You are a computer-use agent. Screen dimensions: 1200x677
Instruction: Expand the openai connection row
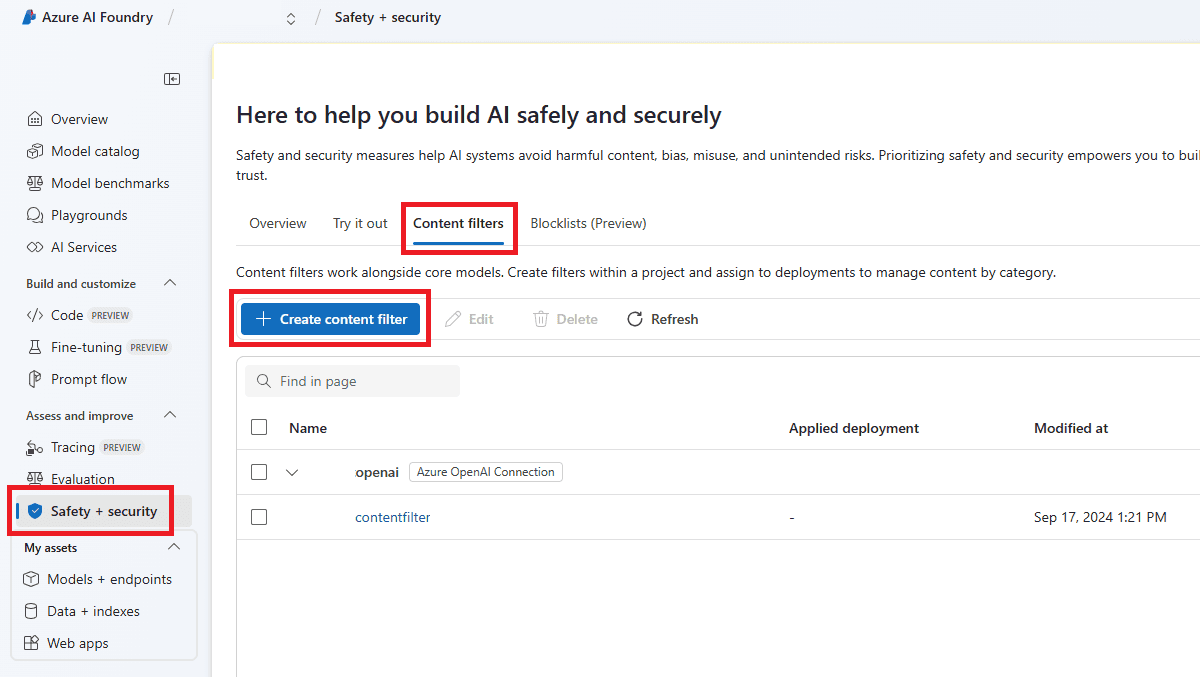[292, 471]
